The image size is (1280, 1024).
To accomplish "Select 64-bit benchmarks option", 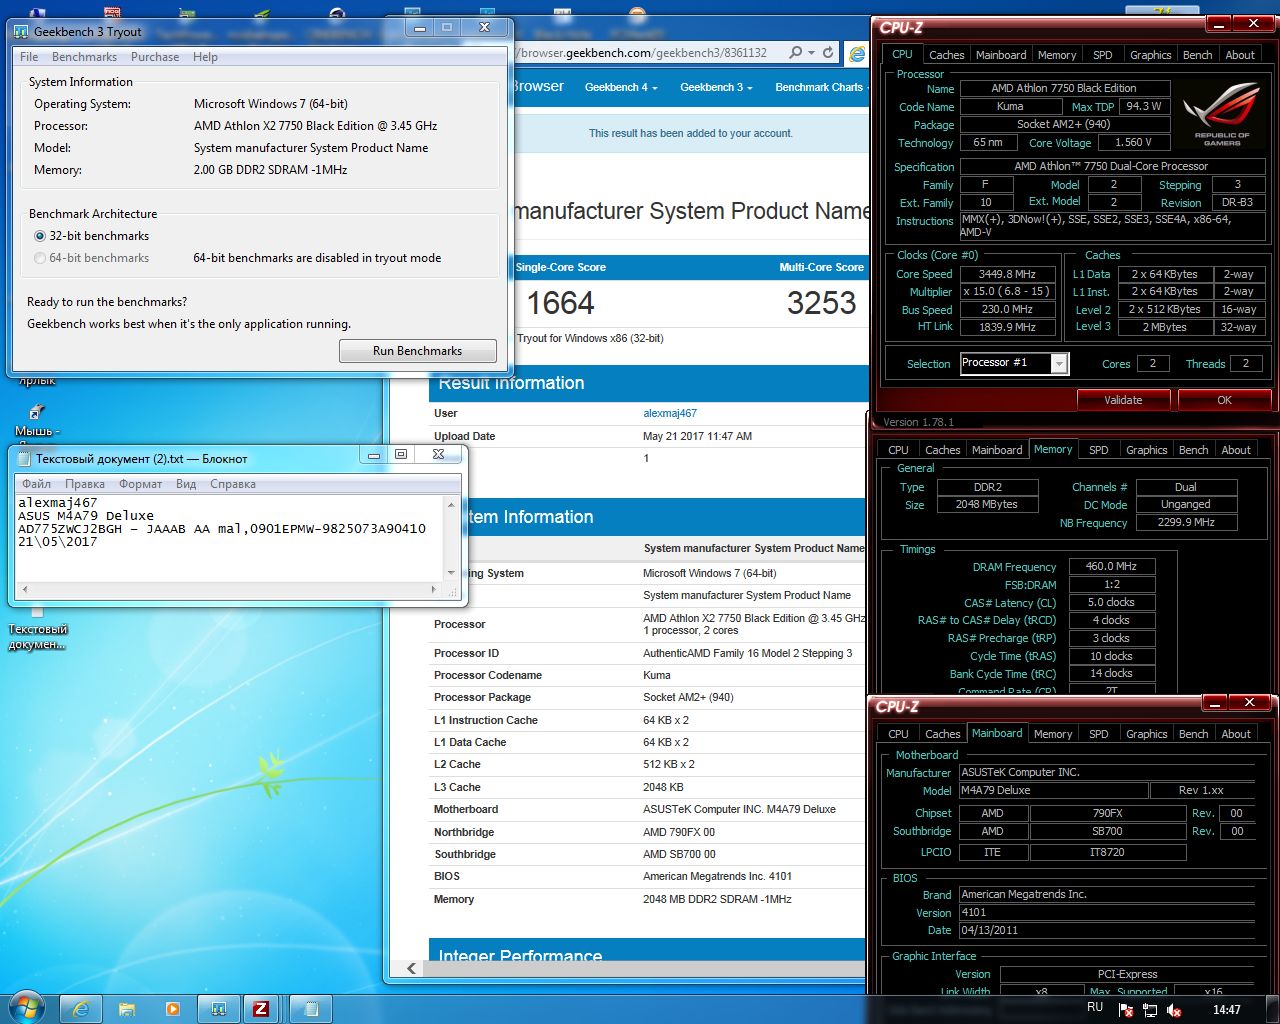I will [x=91, y=258].
